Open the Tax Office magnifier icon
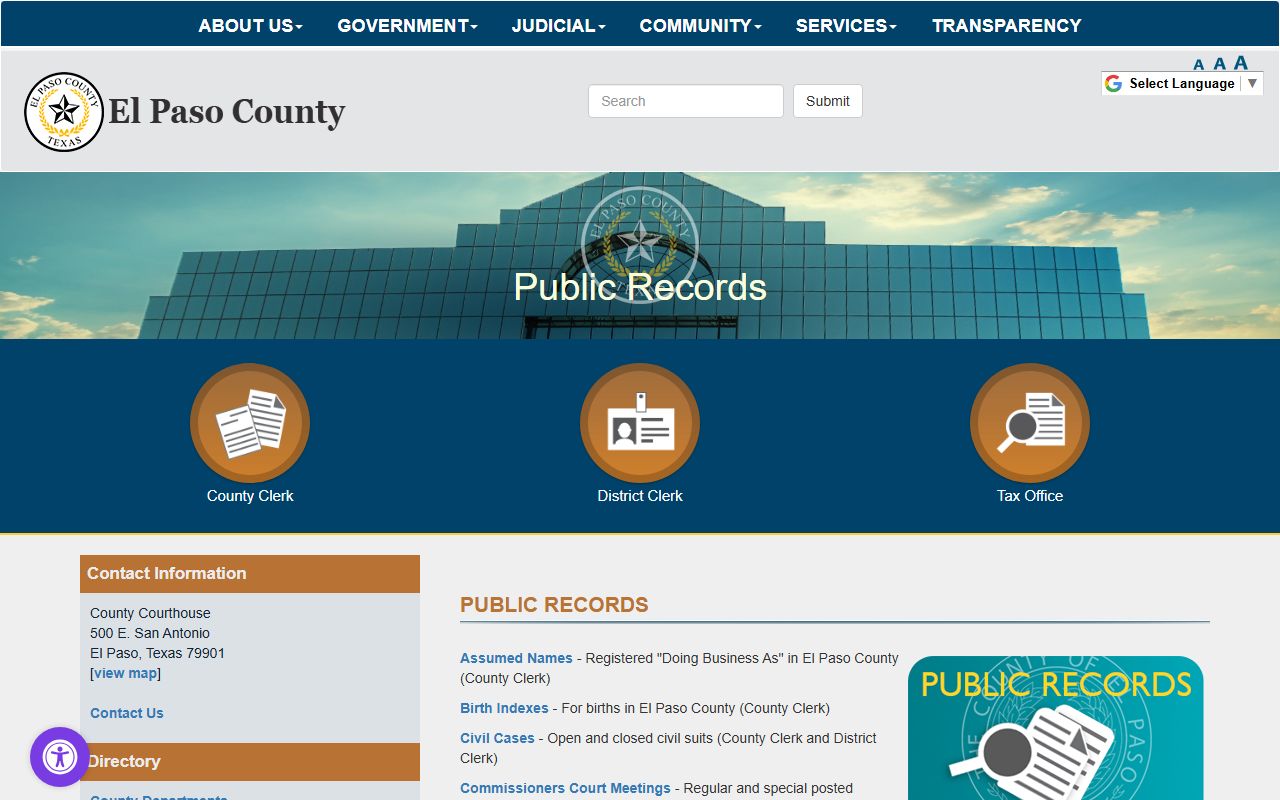The height and width of the screenshot is (800, 1280). 1030,423
